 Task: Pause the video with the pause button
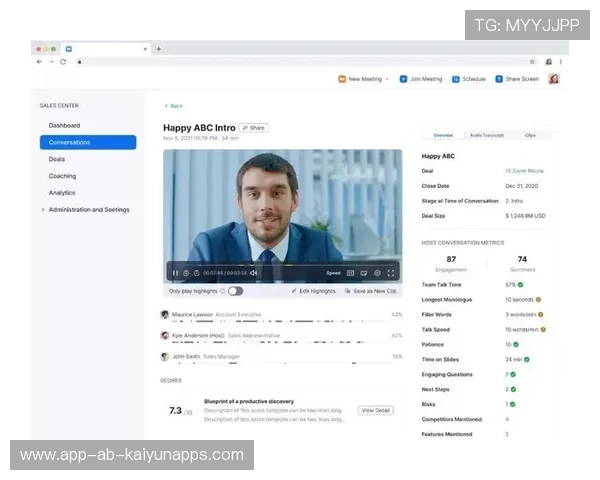(x=175, y=272)
